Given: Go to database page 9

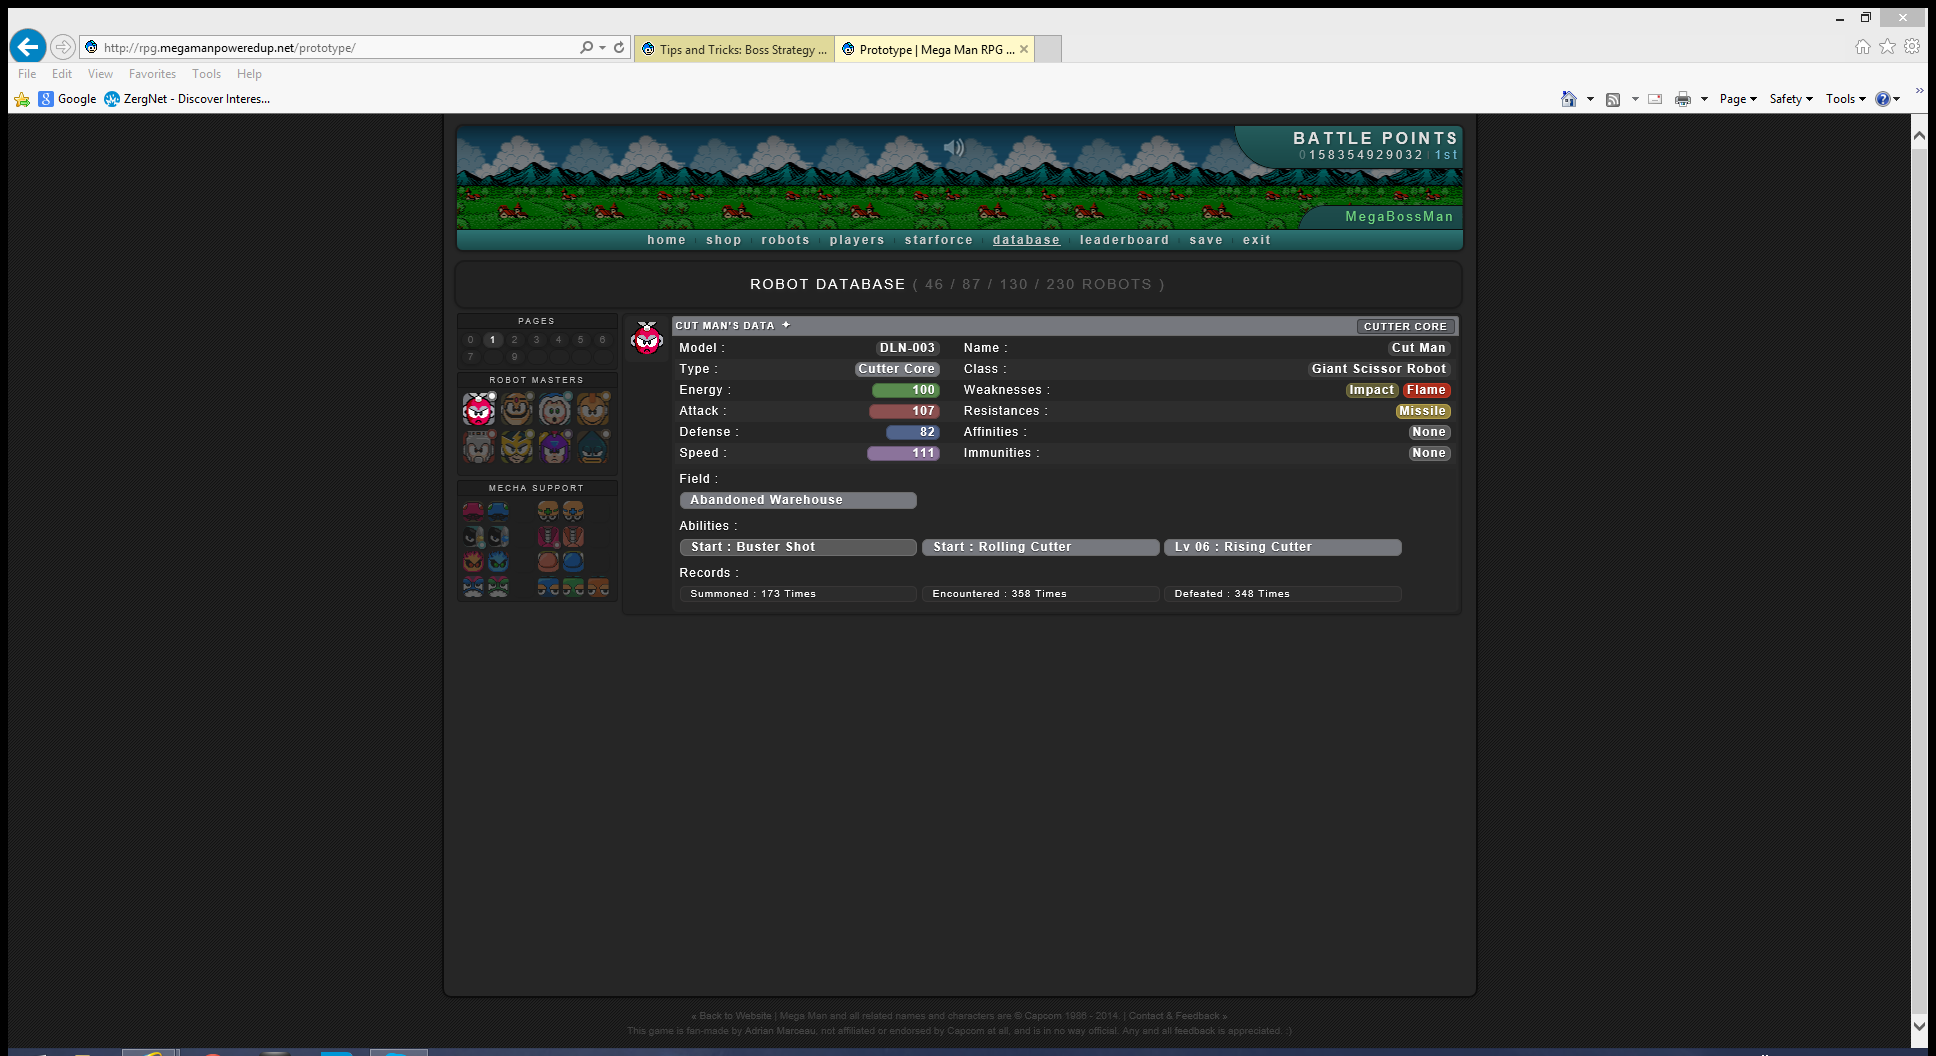Looking at the screenshot, I should pos(515,357).
